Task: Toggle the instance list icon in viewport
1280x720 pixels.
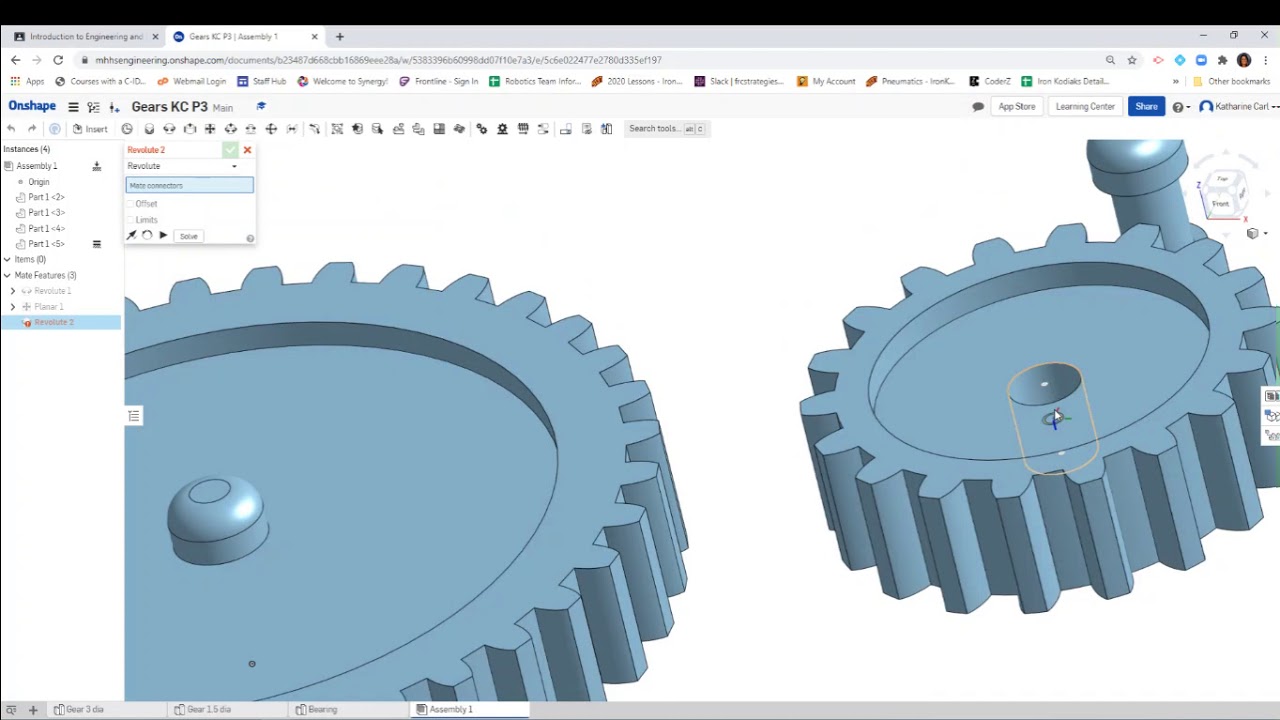Action: (133, 416)
